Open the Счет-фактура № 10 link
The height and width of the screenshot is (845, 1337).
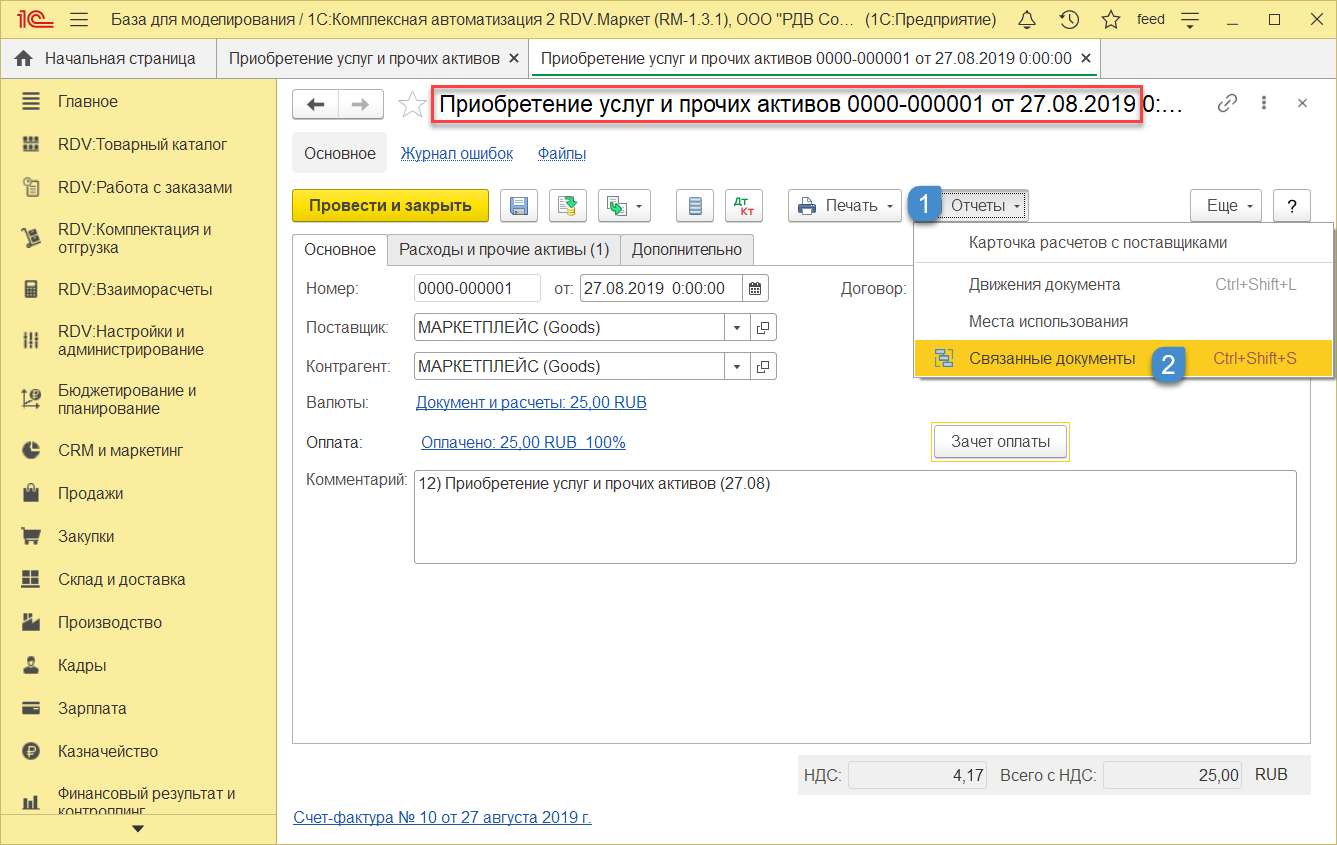(x=442, y=818)
